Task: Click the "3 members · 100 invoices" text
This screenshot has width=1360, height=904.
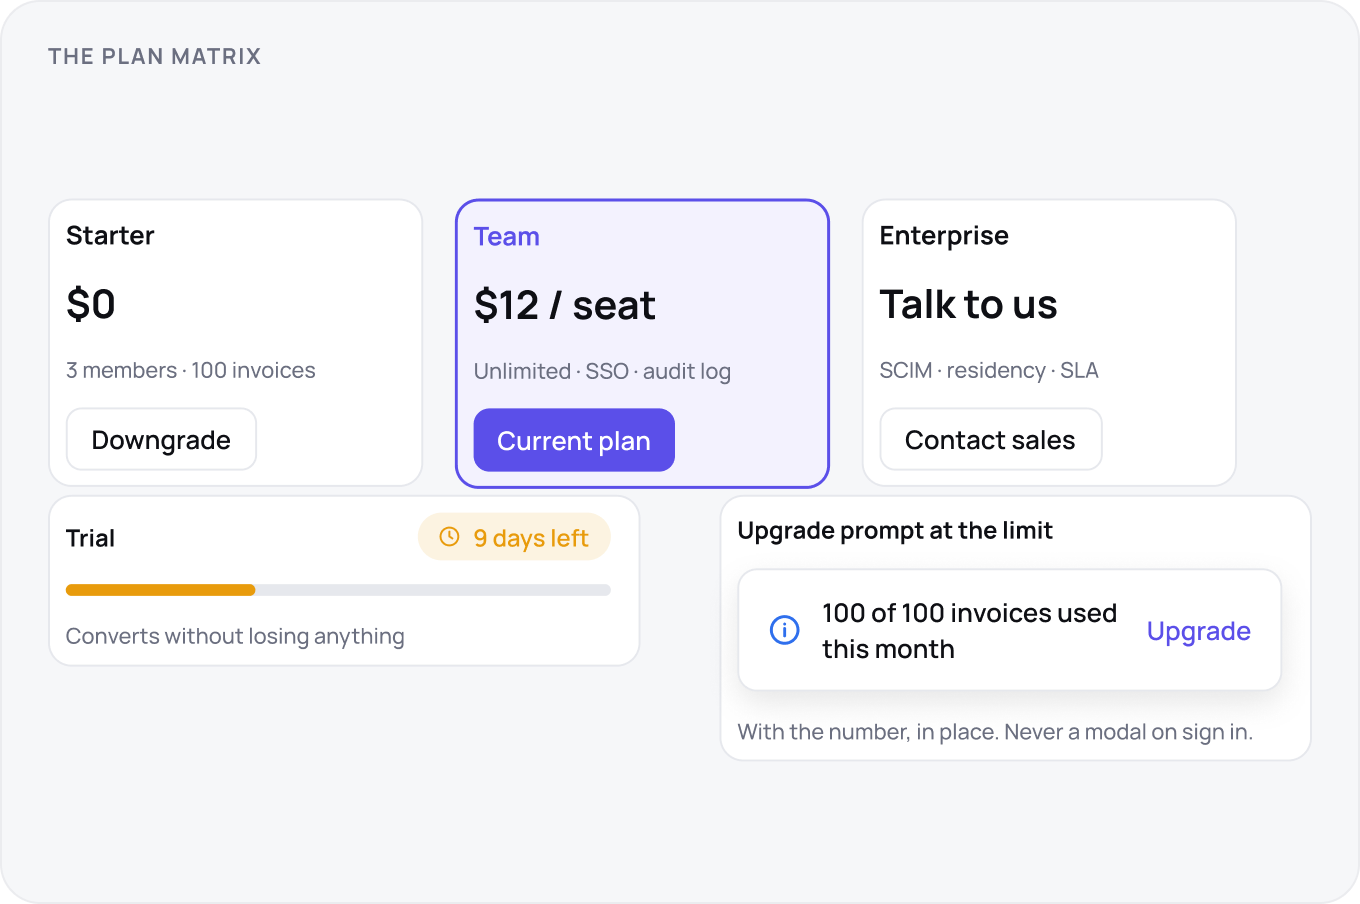Action: [x=191, y=370]
